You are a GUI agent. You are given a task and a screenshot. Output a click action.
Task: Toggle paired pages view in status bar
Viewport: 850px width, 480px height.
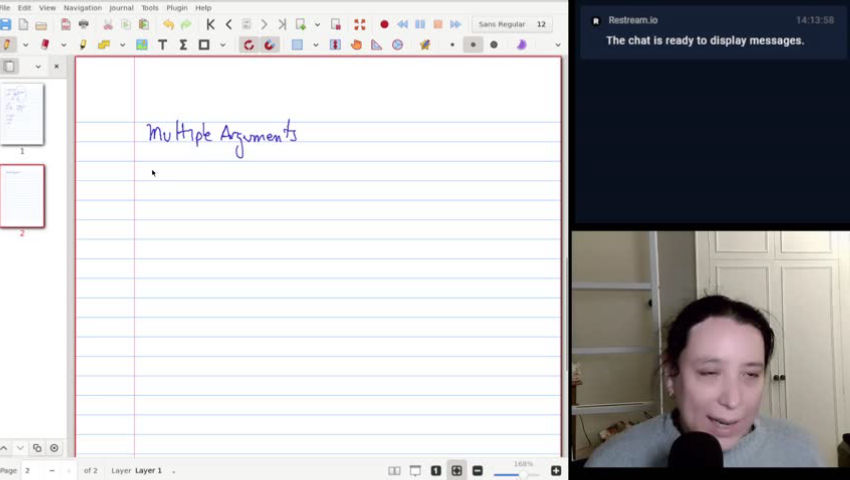click(x=394, y=471)
